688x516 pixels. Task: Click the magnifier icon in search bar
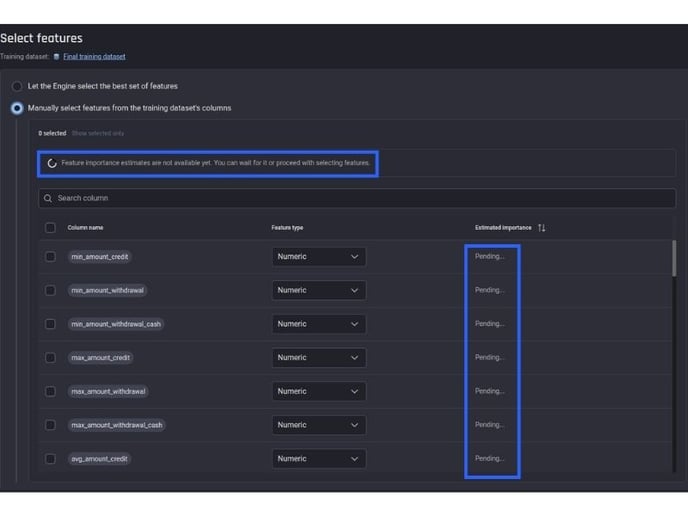[48, 198]
